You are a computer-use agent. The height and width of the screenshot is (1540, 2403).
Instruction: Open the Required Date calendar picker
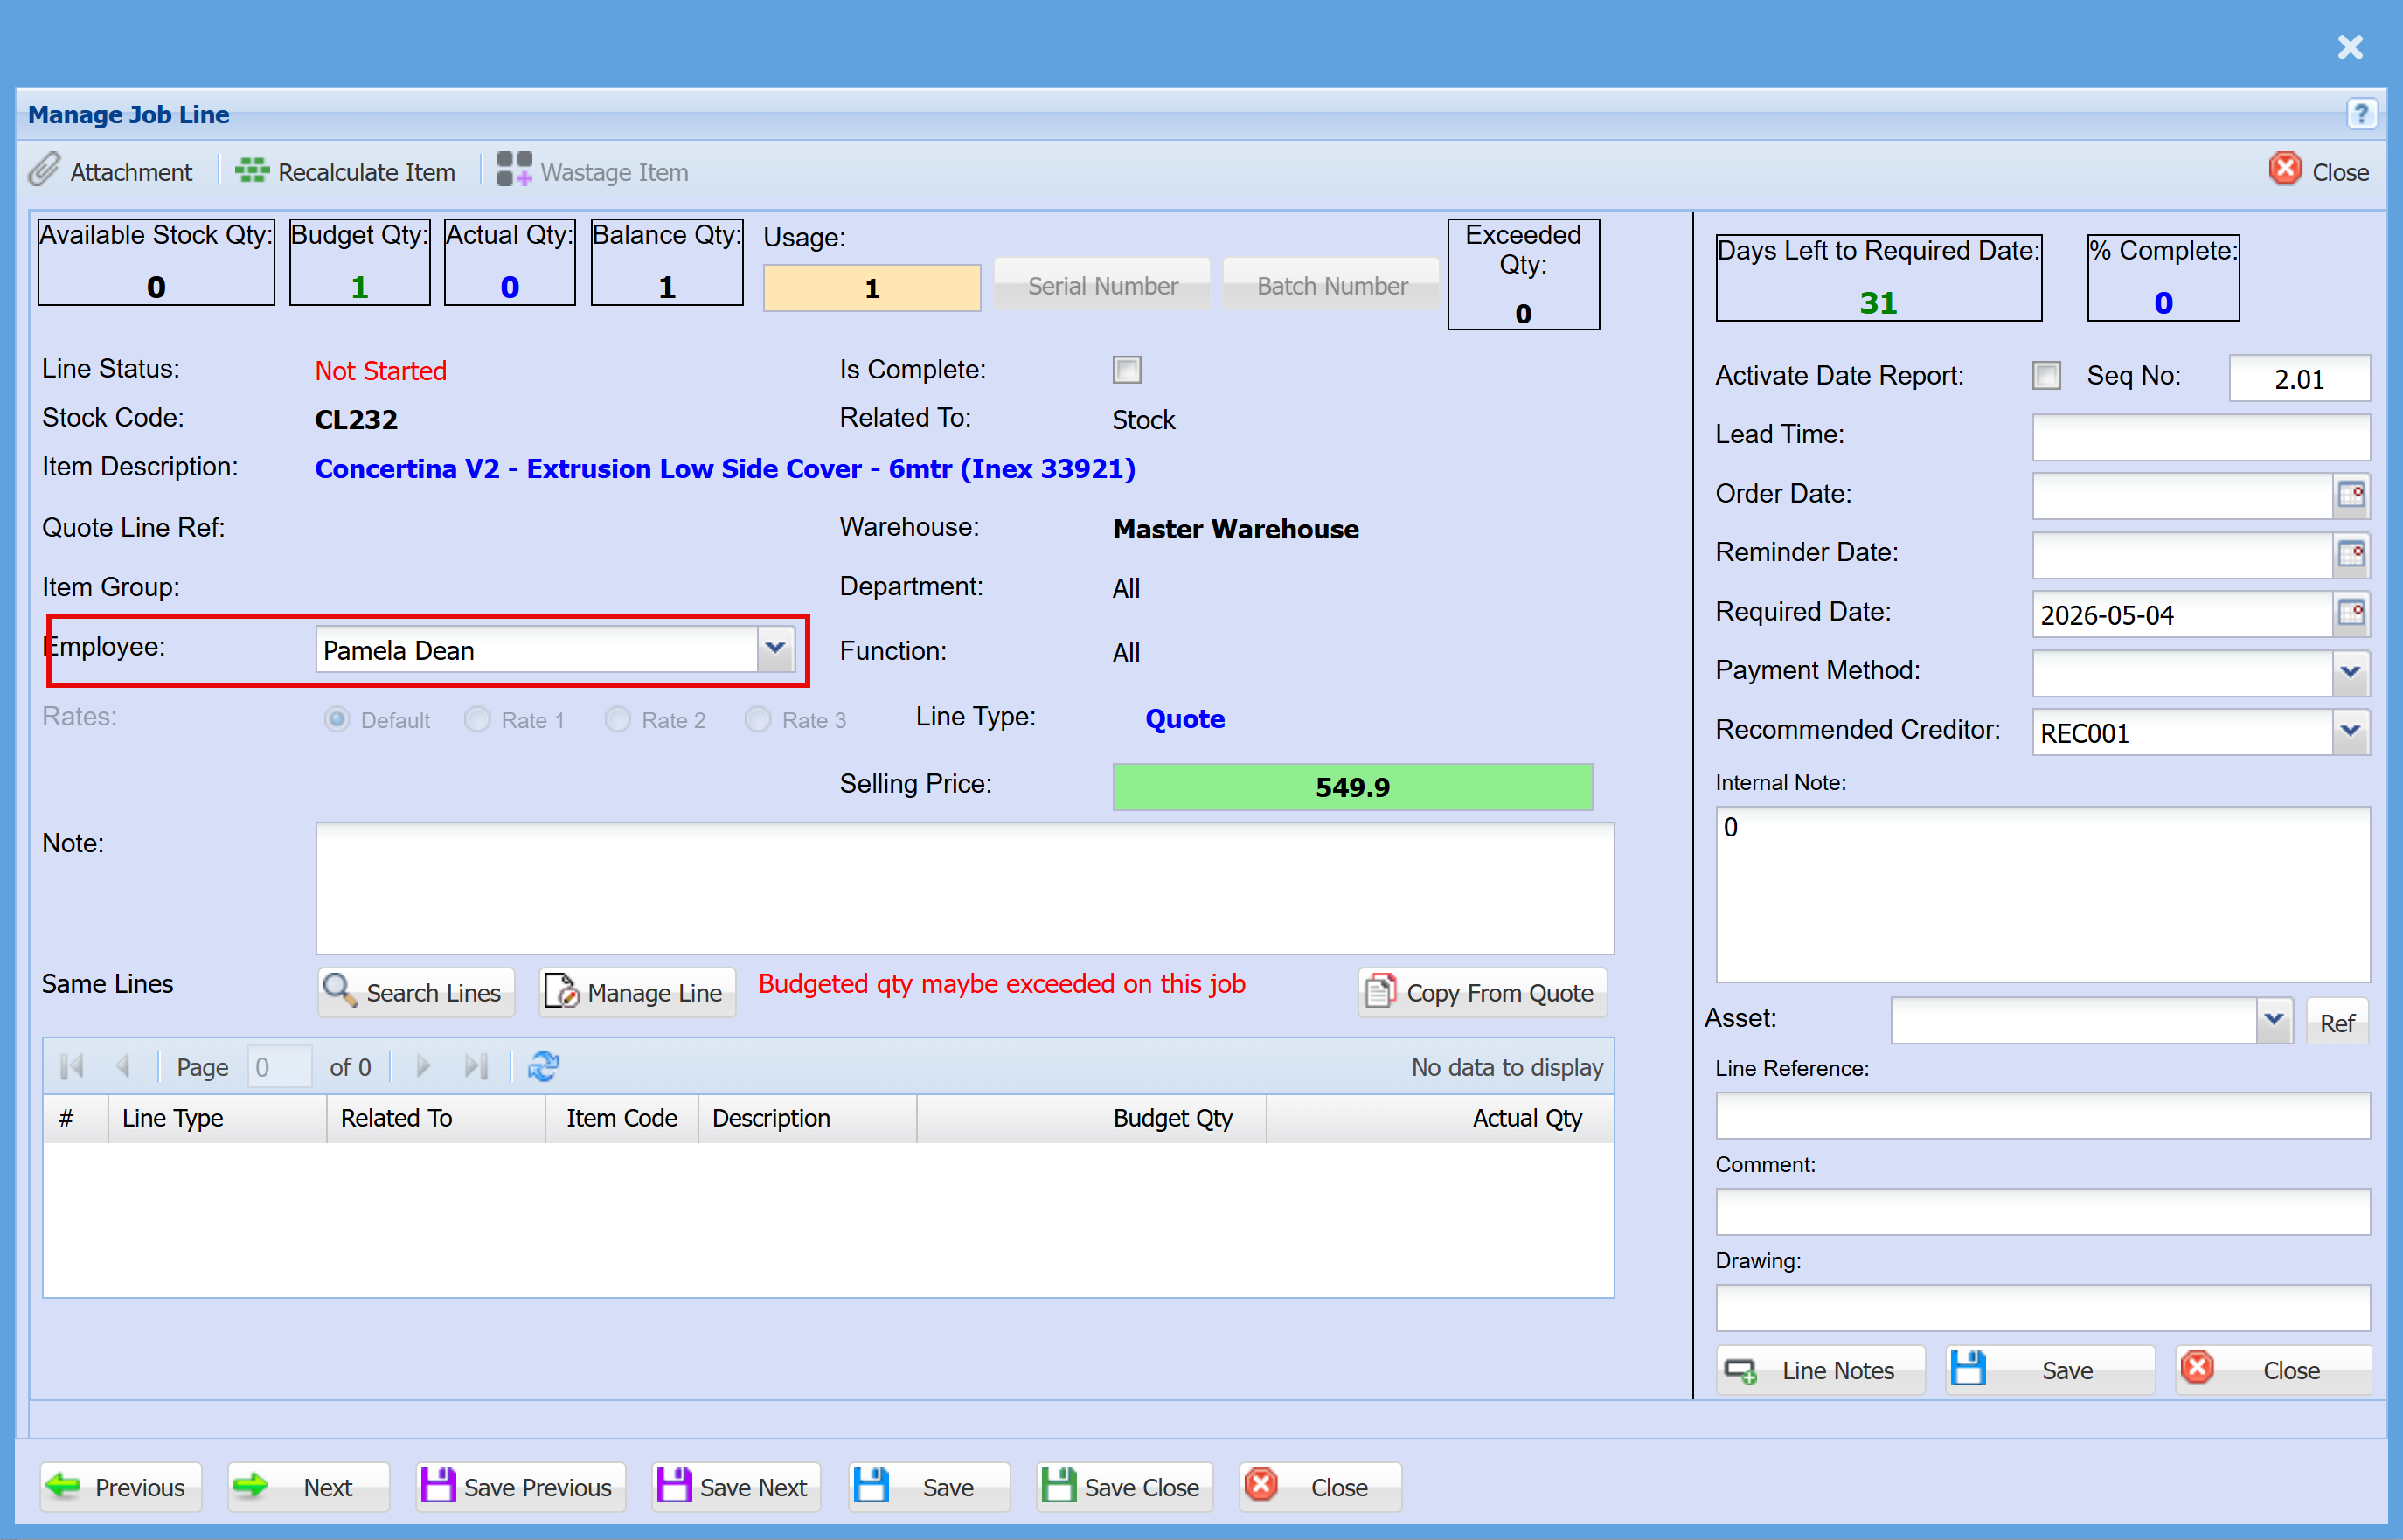click(2351, 612)
